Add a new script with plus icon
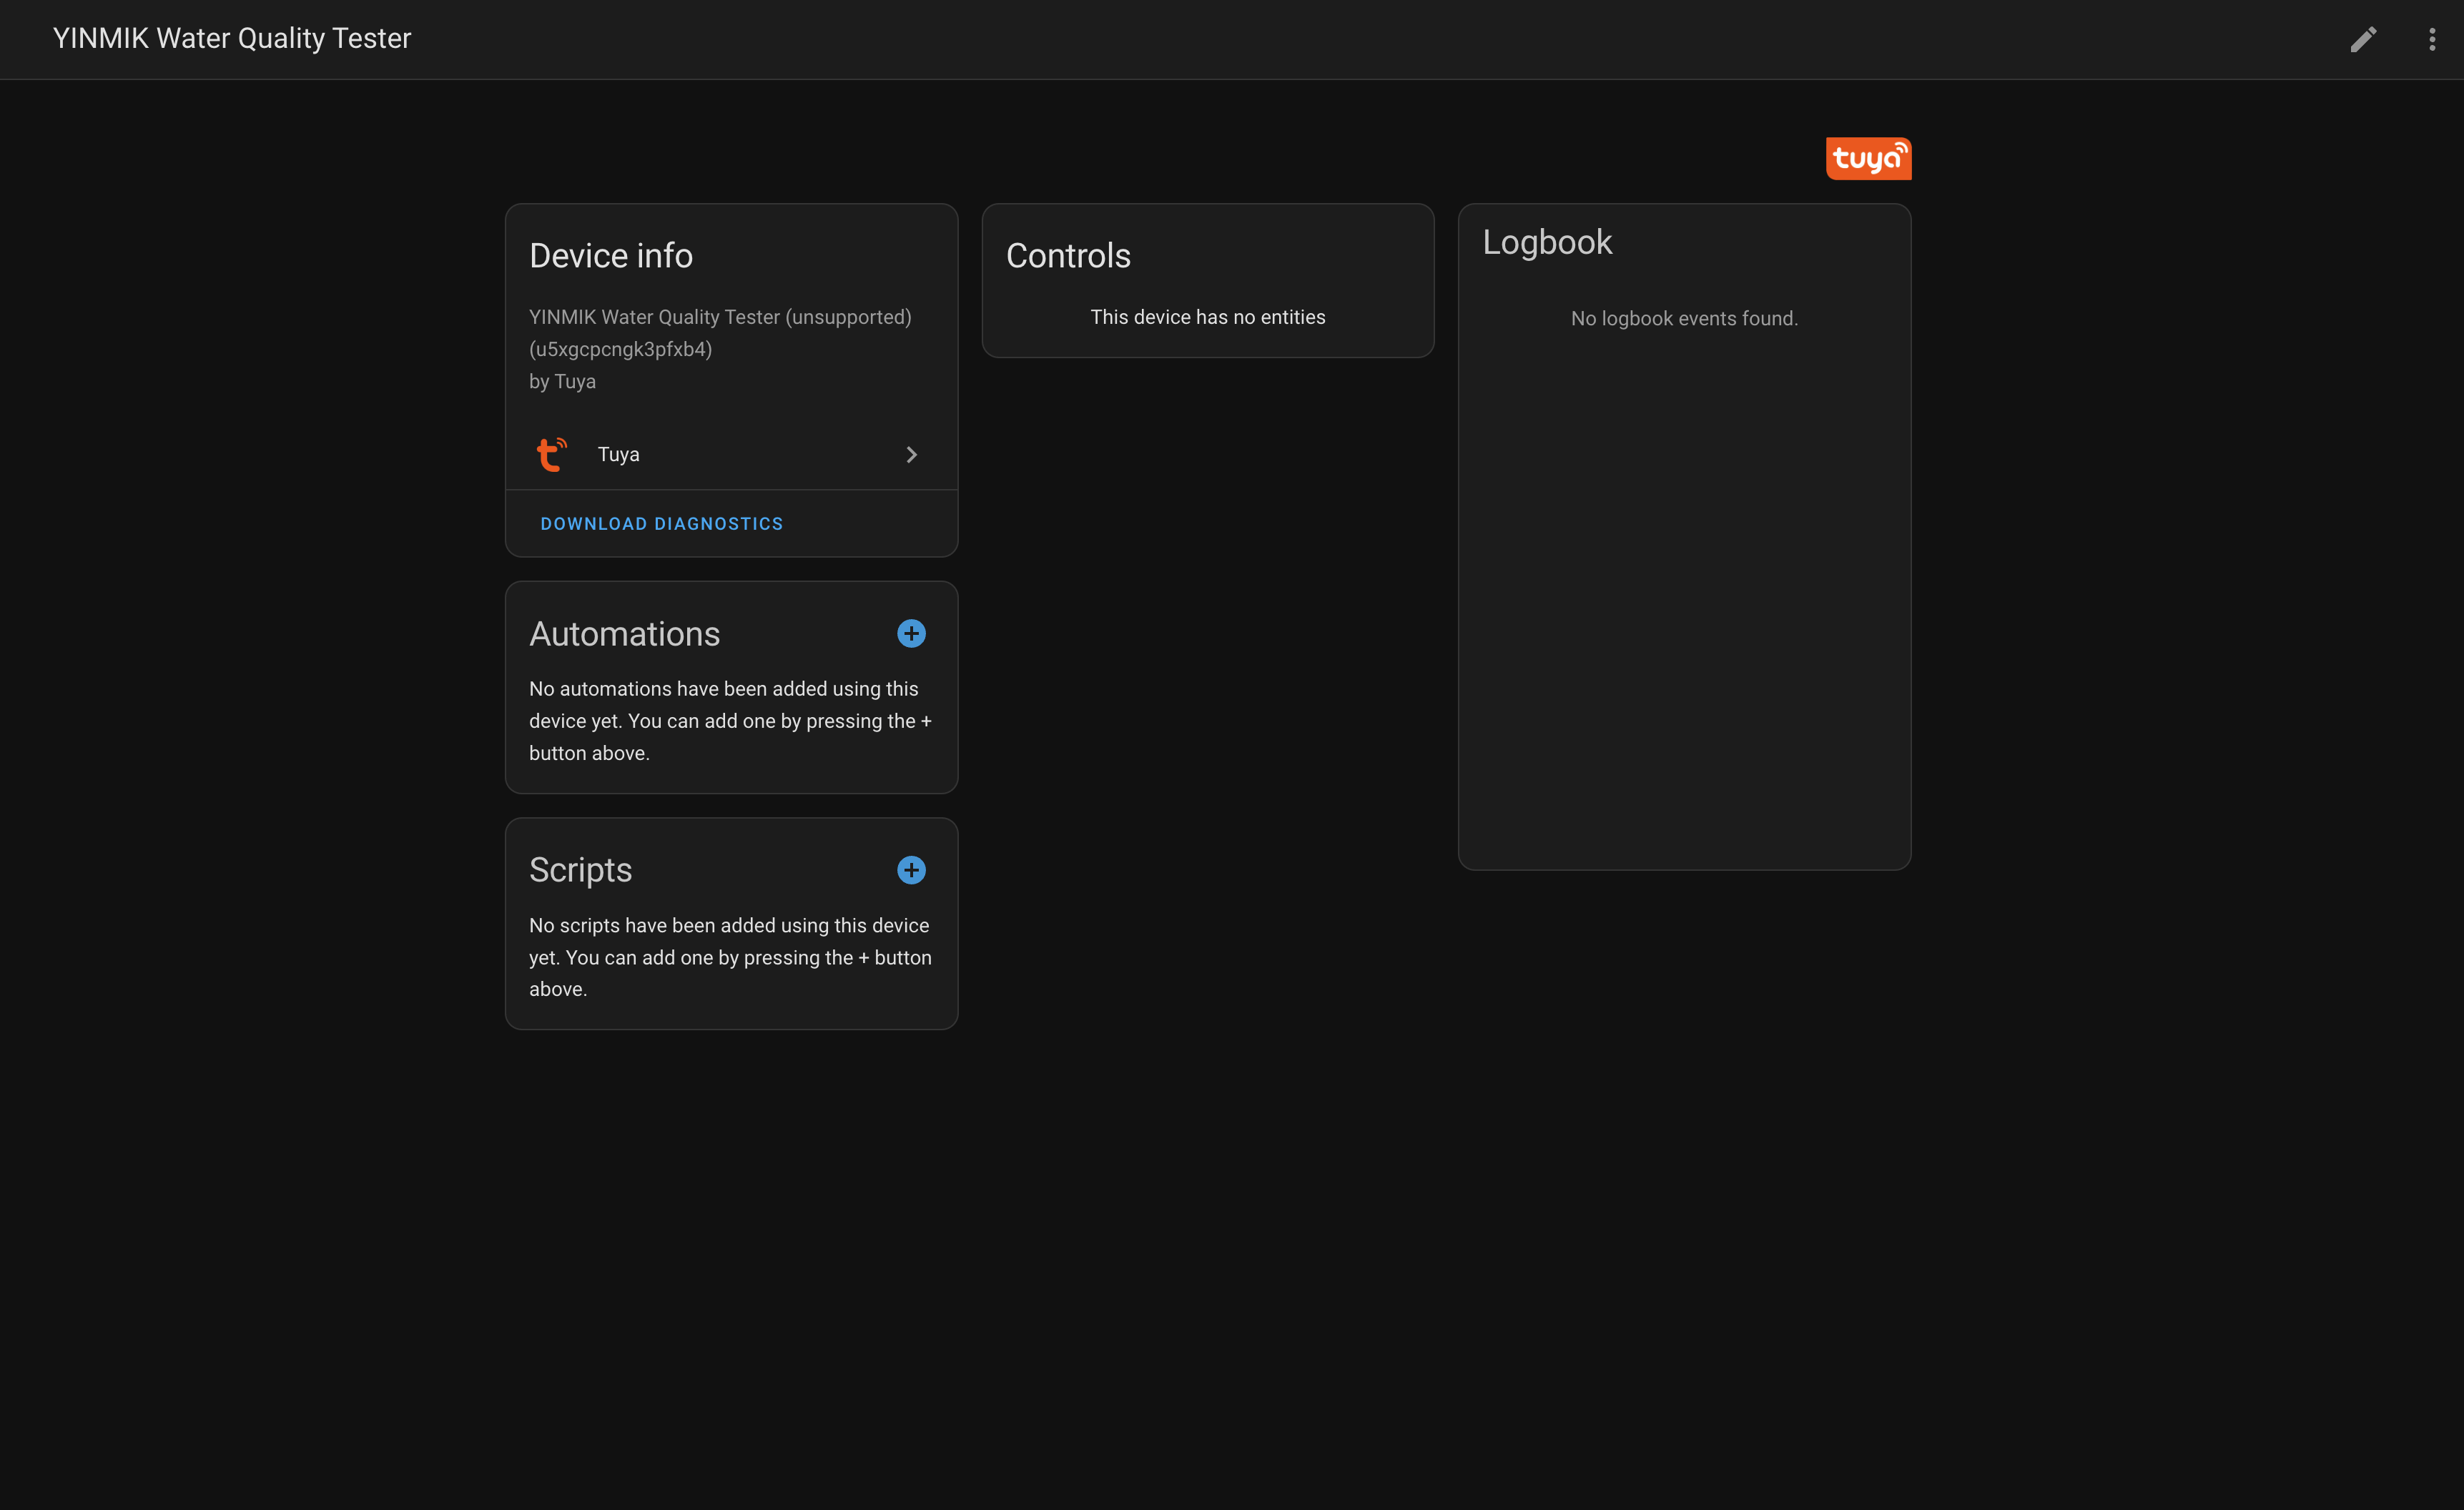The width and height of the screenshot is (2464, 1510). (911, 870)
